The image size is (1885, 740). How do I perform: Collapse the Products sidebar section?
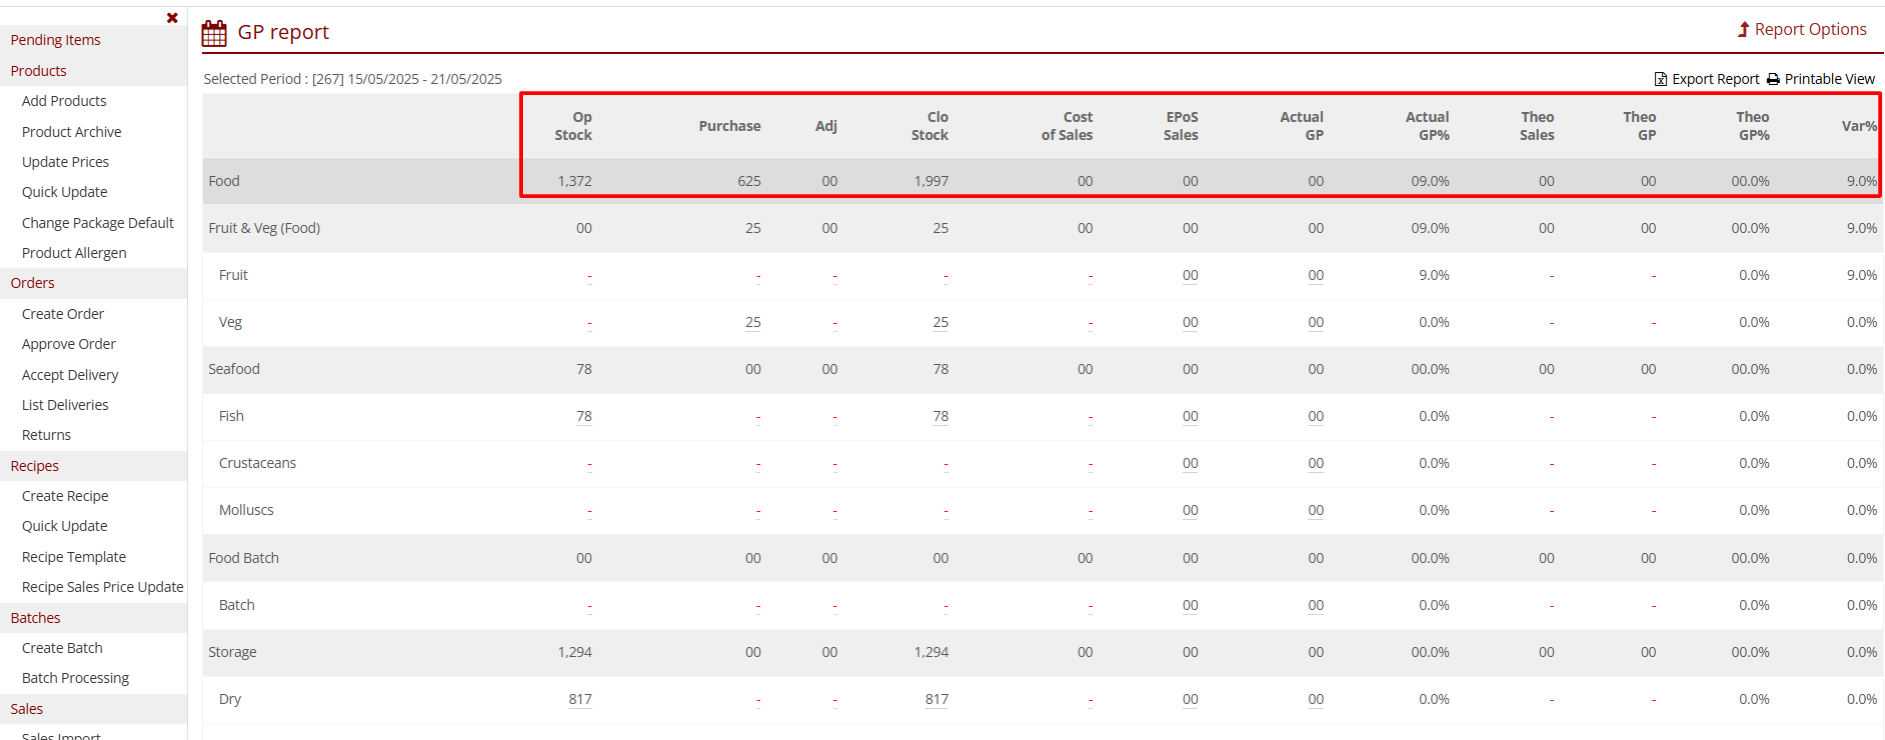pyautogui.click(x=38, y=71)
